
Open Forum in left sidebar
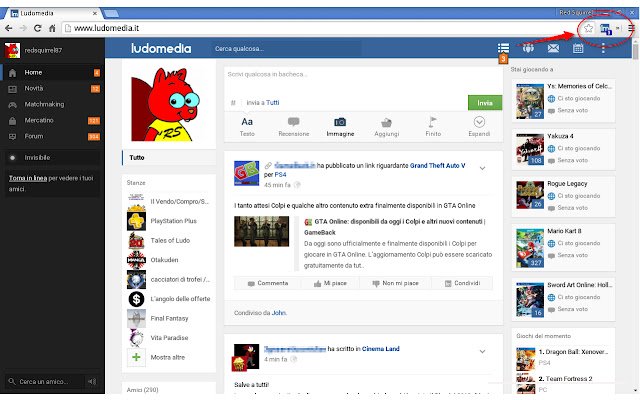(x=52, y=136)
